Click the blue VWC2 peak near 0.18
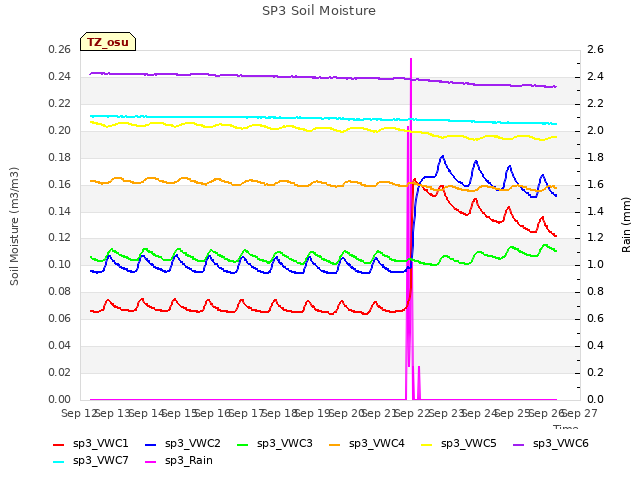Viewport: 640px width, 480px height. pyautogui.click(x=442, y=156)
